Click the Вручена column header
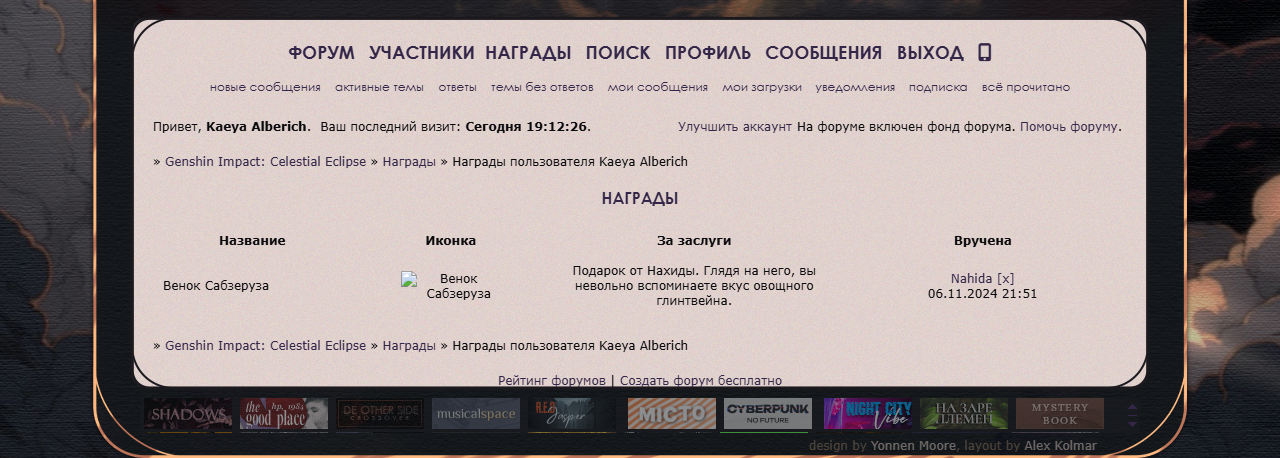The height and width of the screenshot is (458, 1280). coord(983,241)
